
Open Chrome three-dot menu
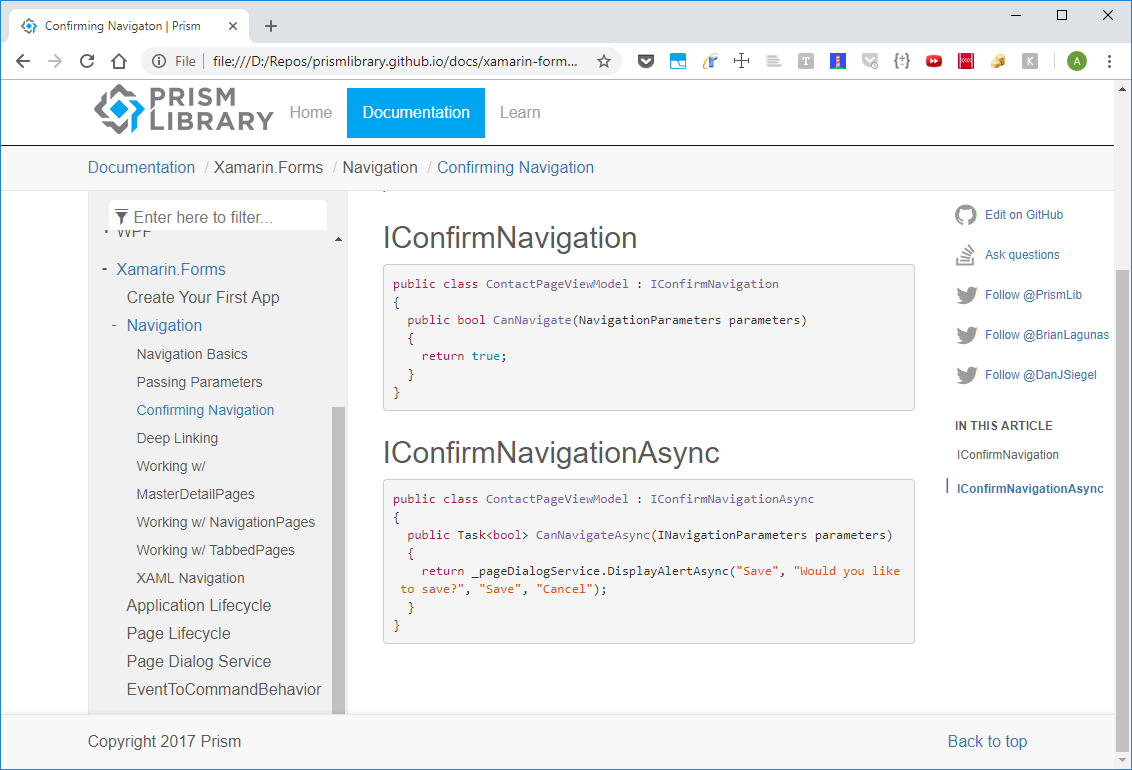(1110, 61)
